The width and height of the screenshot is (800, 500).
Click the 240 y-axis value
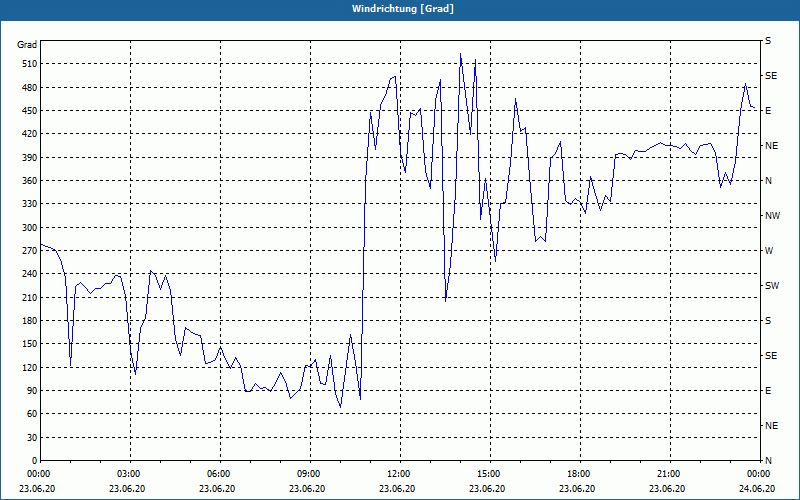(x=28, y=274)
